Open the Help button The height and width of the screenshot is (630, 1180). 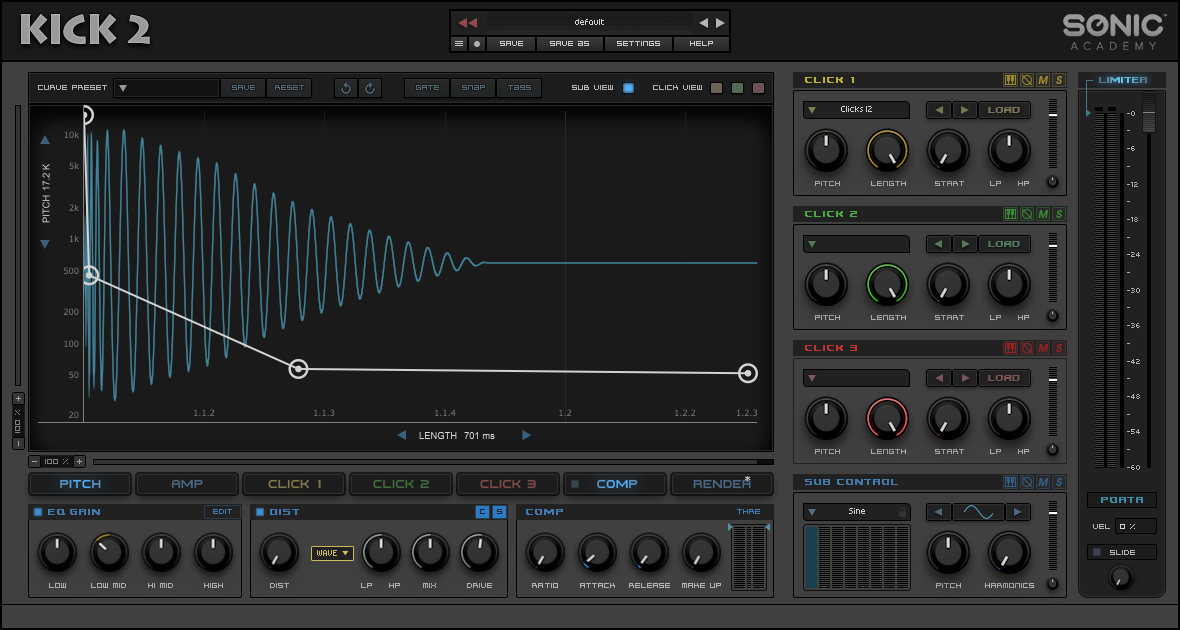click(701, 44)
